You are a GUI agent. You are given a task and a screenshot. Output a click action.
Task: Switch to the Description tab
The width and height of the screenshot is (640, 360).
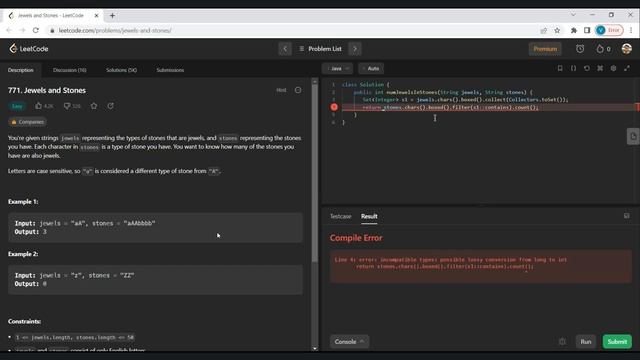pos(21,70)
